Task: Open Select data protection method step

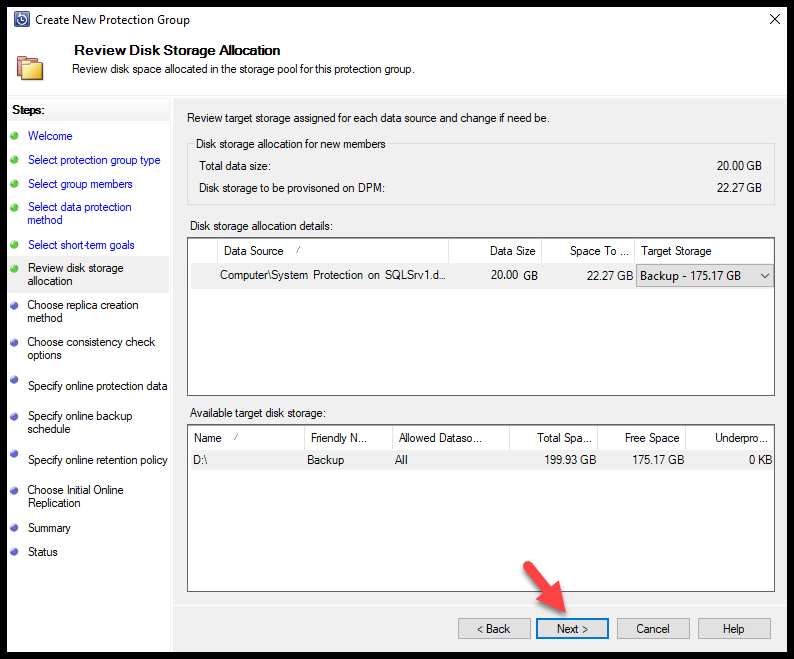Action: (80, 213)
